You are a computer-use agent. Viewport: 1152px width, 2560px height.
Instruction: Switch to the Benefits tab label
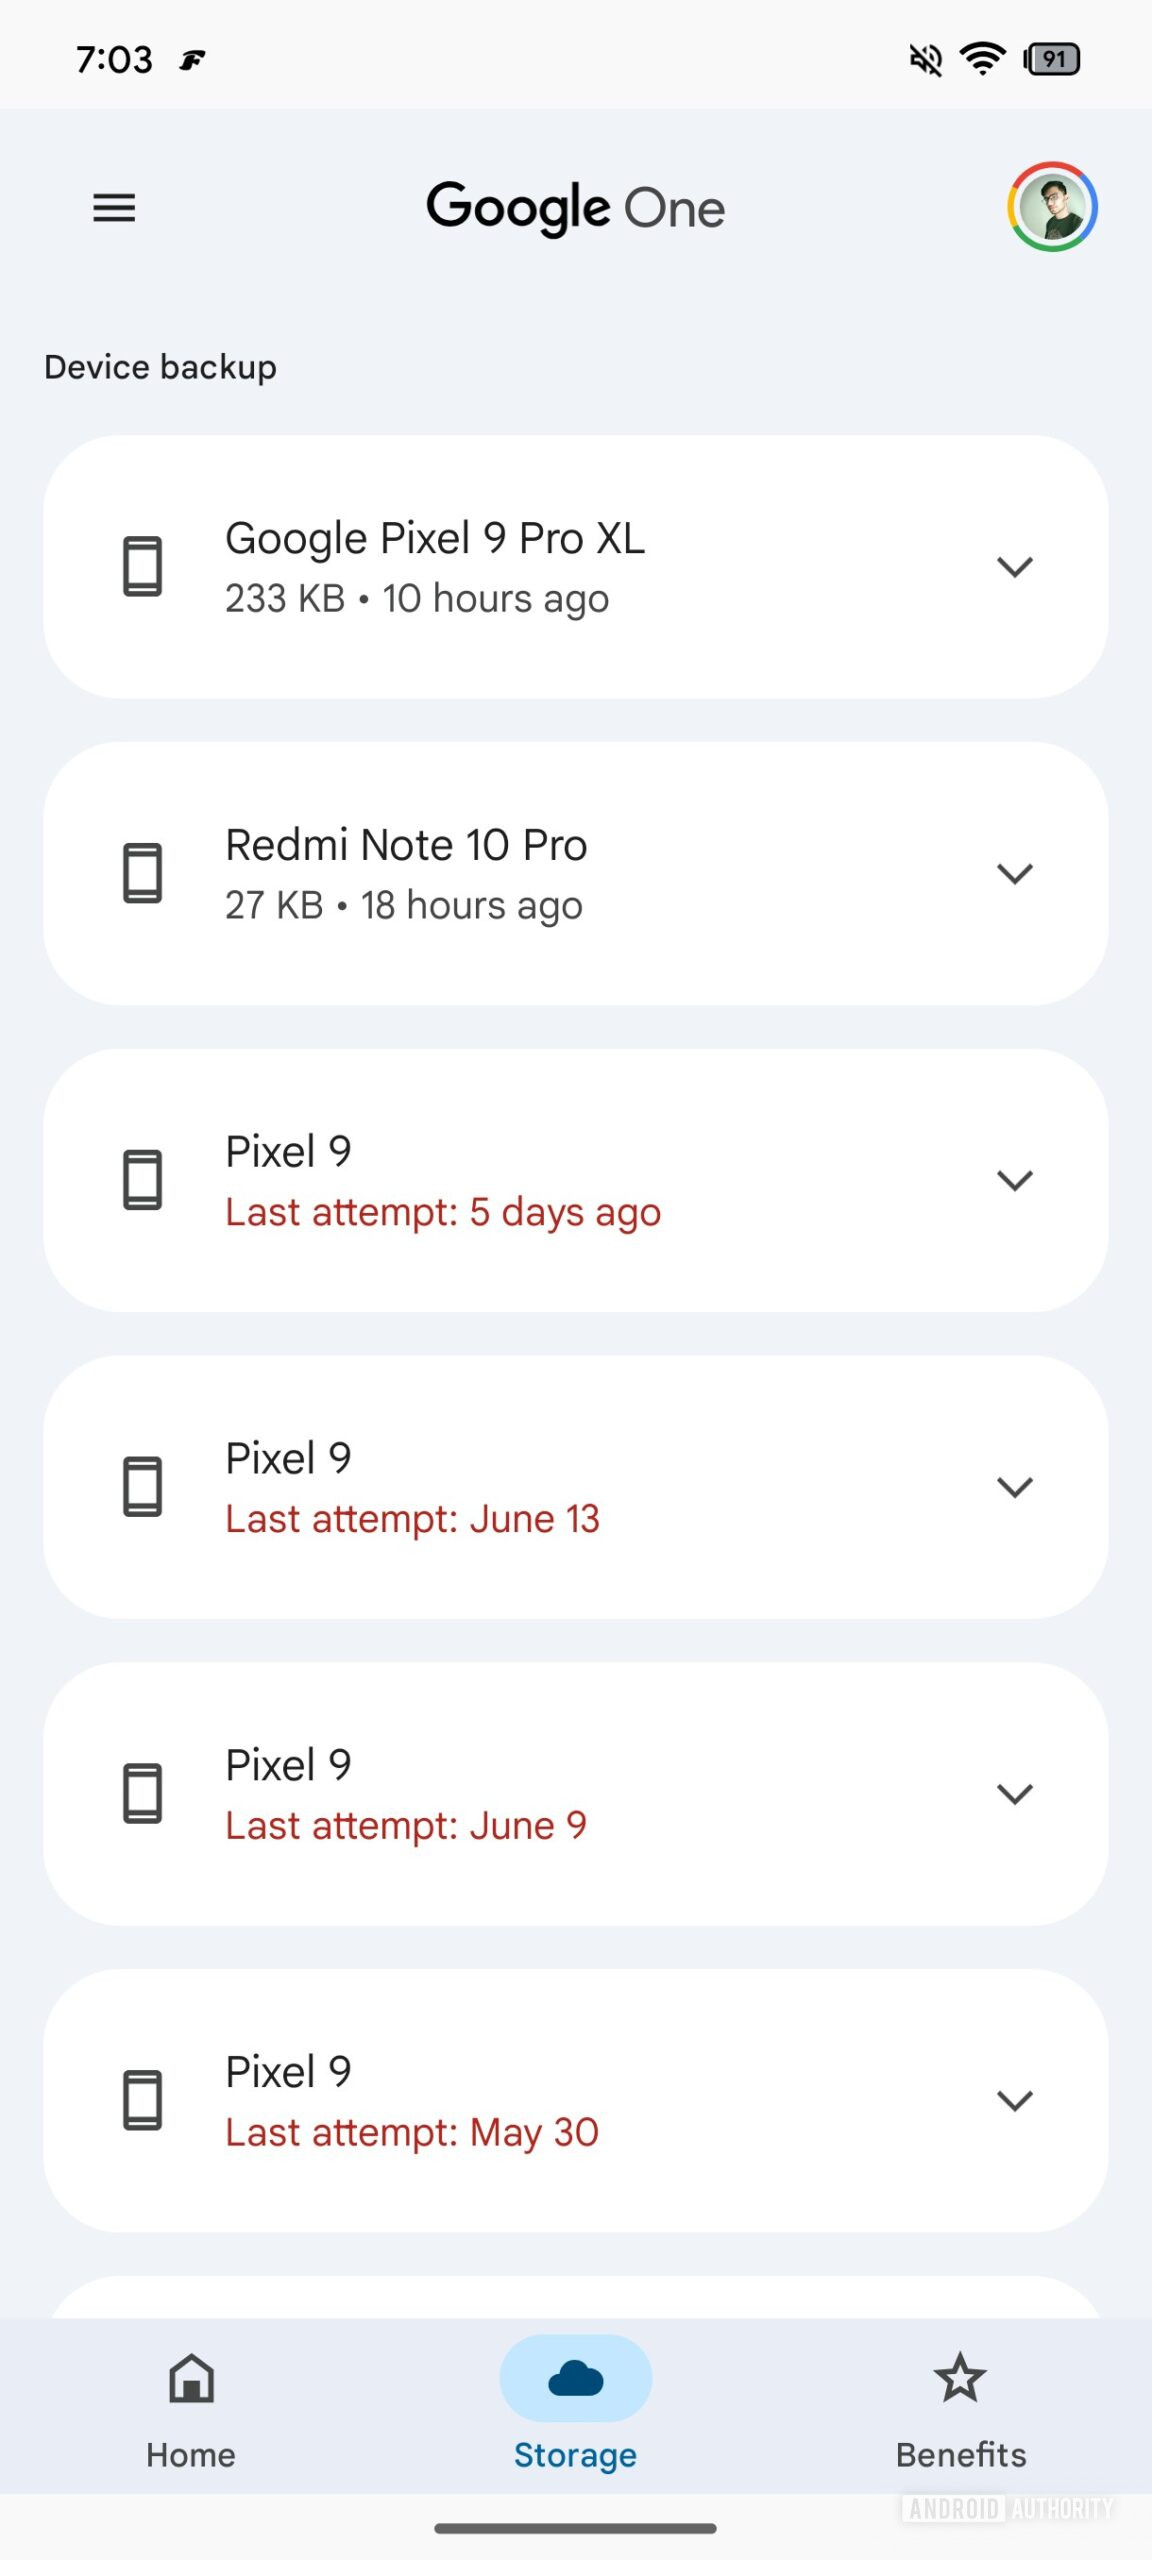coord(960,2455)
